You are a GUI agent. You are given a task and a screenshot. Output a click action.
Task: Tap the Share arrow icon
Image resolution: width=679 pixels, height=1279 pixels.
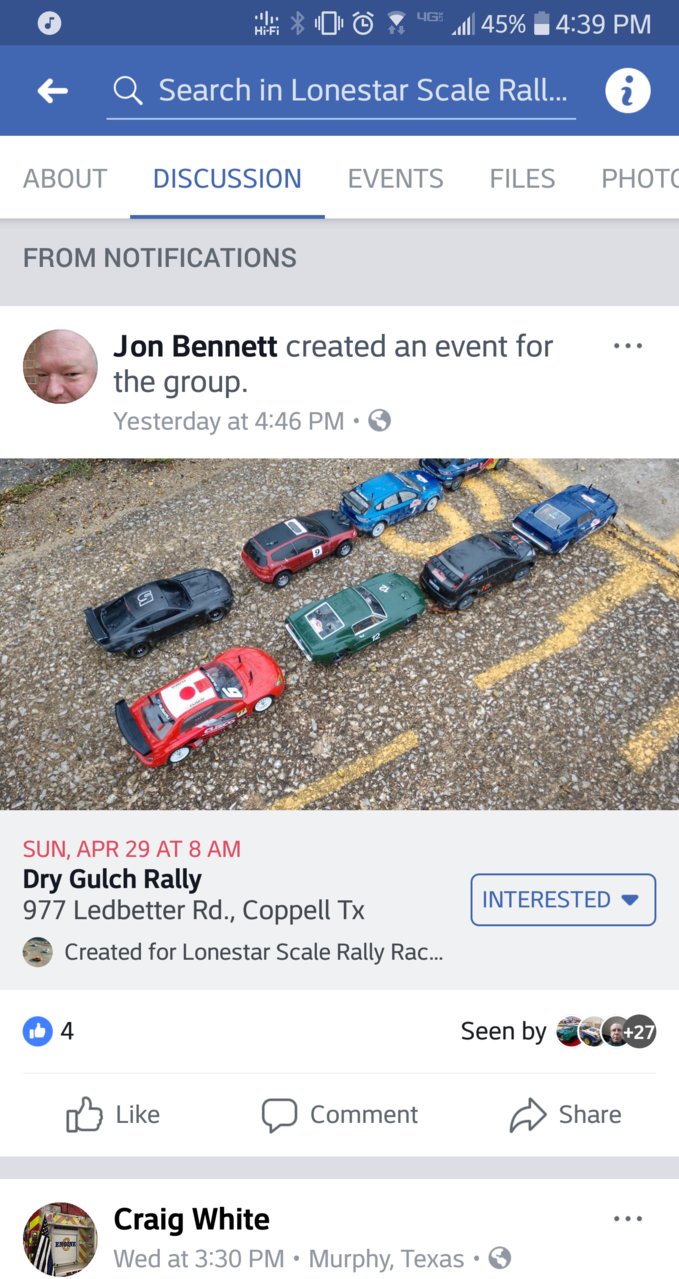point(528,1115)
